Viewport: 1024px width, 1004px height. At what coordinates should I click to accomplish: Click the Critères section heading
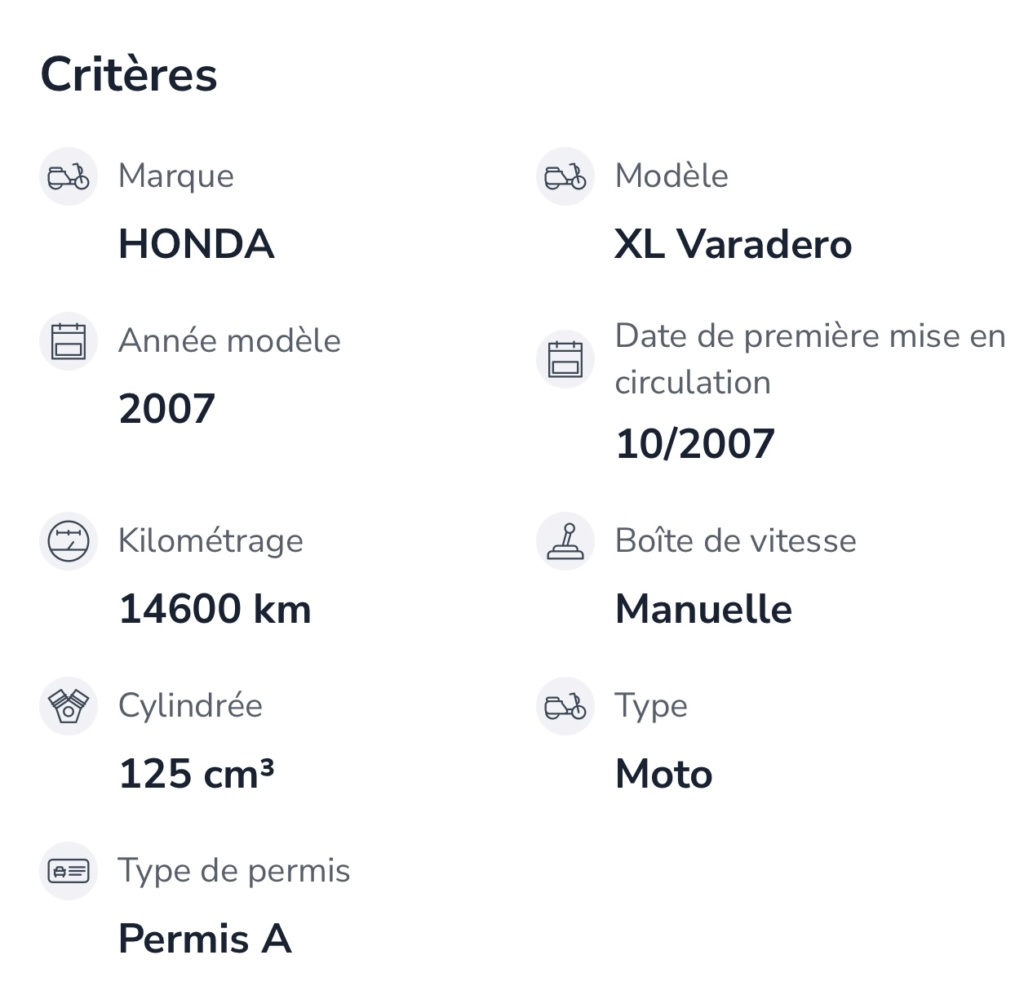click(x=129, y=74)
